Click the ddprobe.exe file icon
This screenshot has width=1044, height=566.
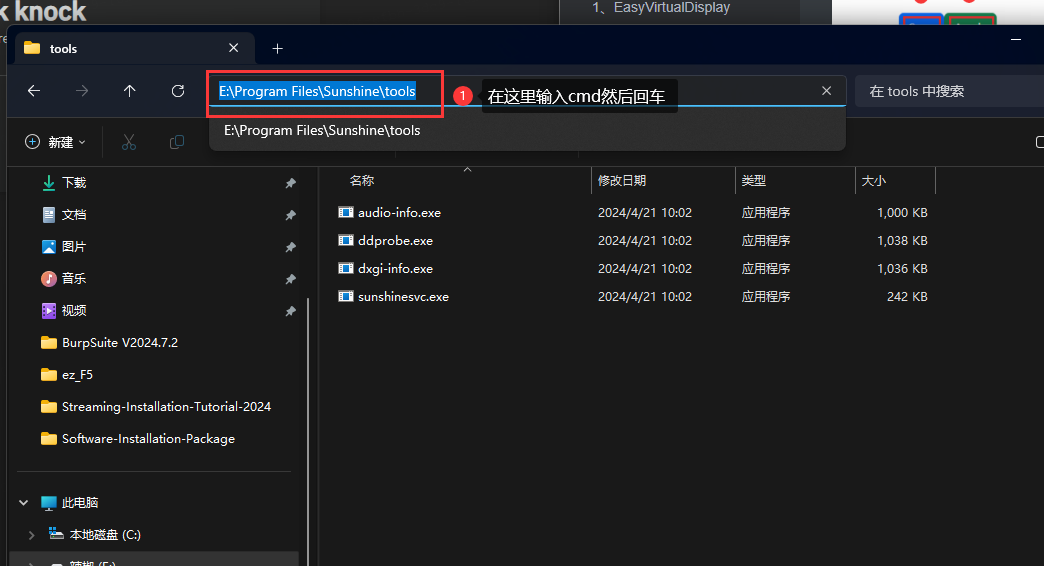[x=346, y=240]
